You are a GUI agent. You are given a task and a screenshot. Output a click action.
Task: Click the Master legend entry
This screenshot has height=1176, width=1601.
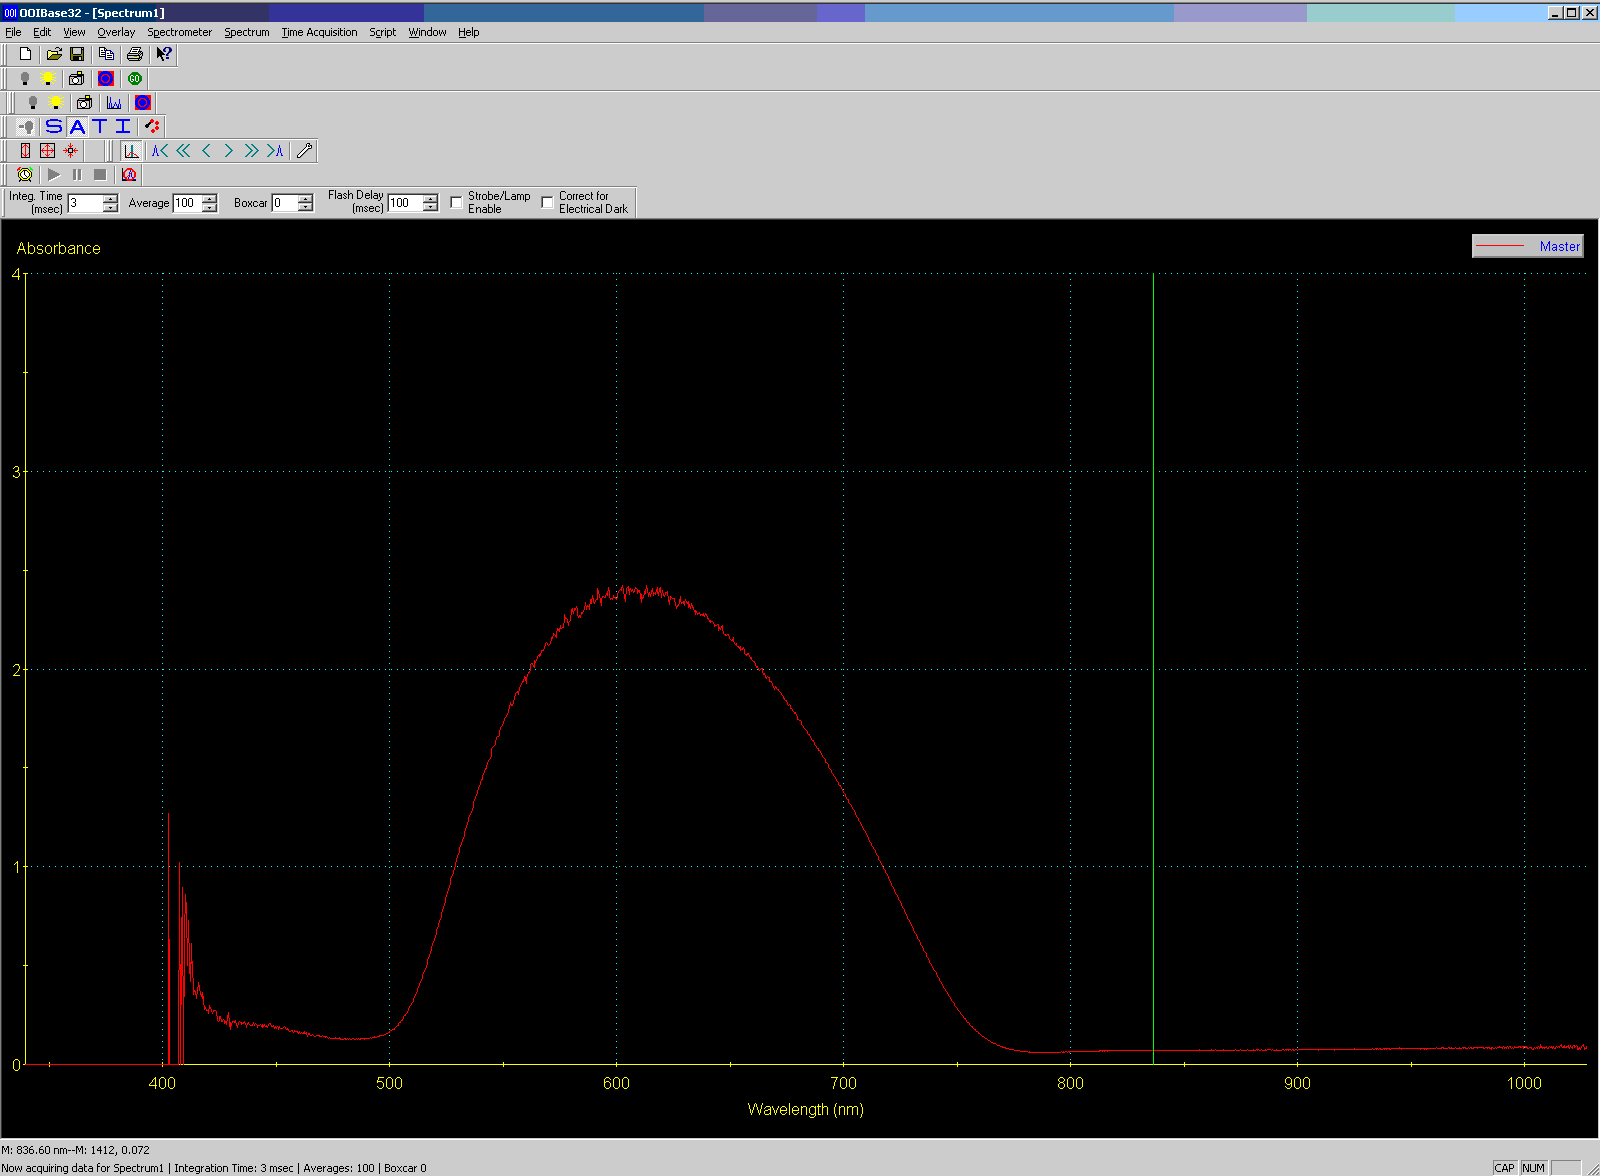[1528, 246]
